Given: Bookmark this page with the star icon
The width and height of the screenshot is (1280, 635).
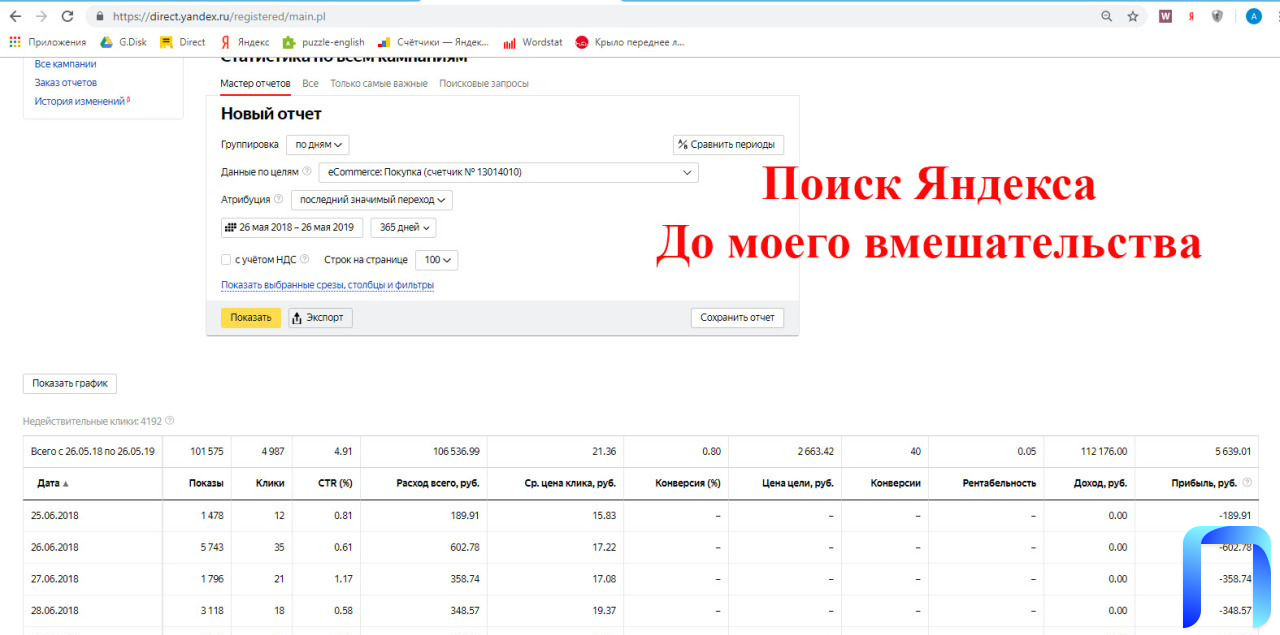Looking at the screenshot, I should click(x=1133, y=16).
